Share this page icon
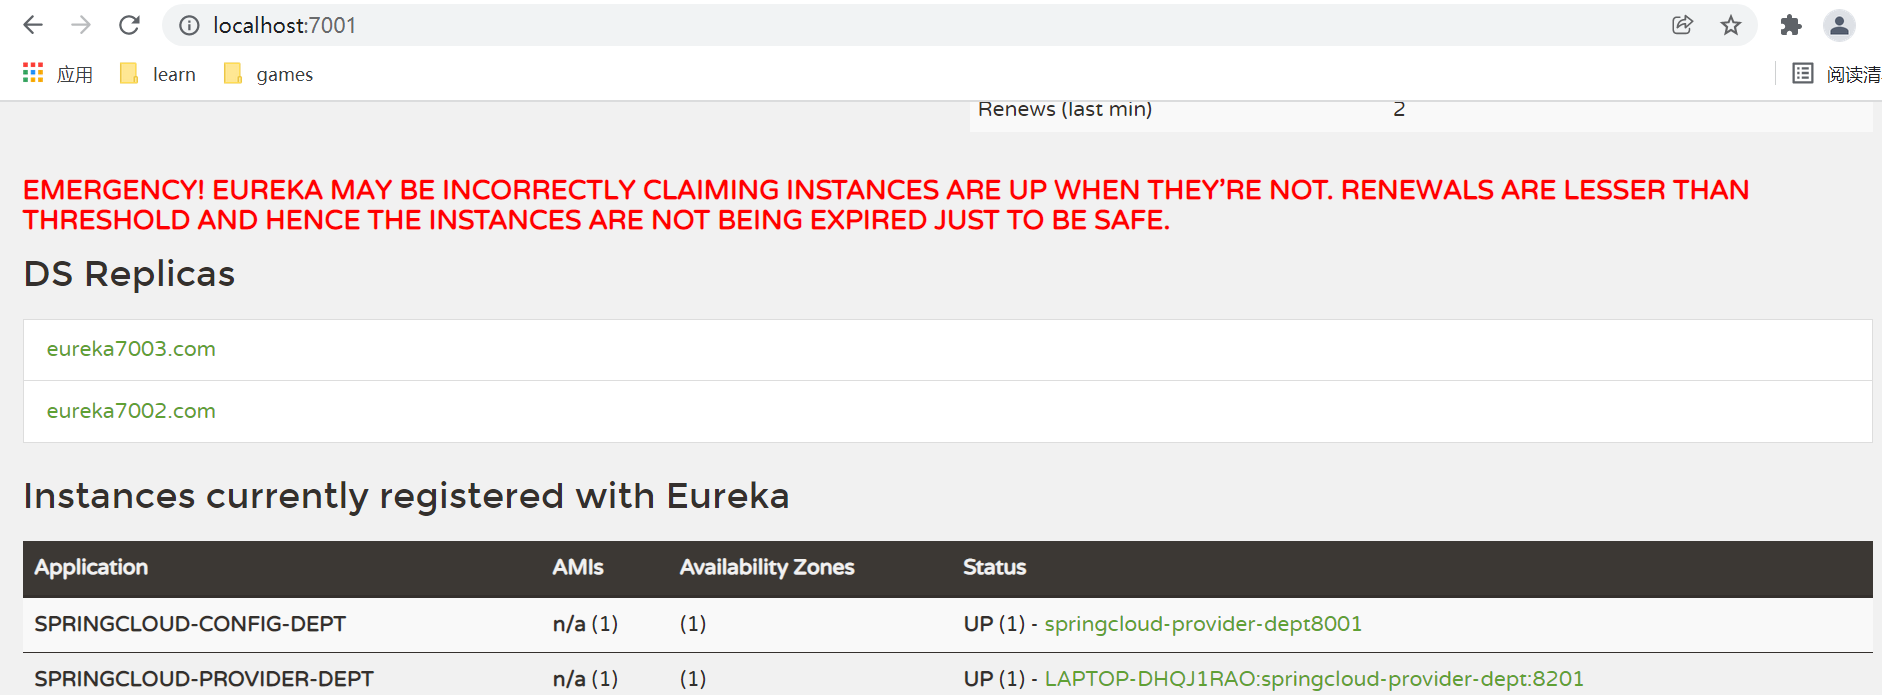This screenshot has width=1882, height=695. (x=1682, y=25)
